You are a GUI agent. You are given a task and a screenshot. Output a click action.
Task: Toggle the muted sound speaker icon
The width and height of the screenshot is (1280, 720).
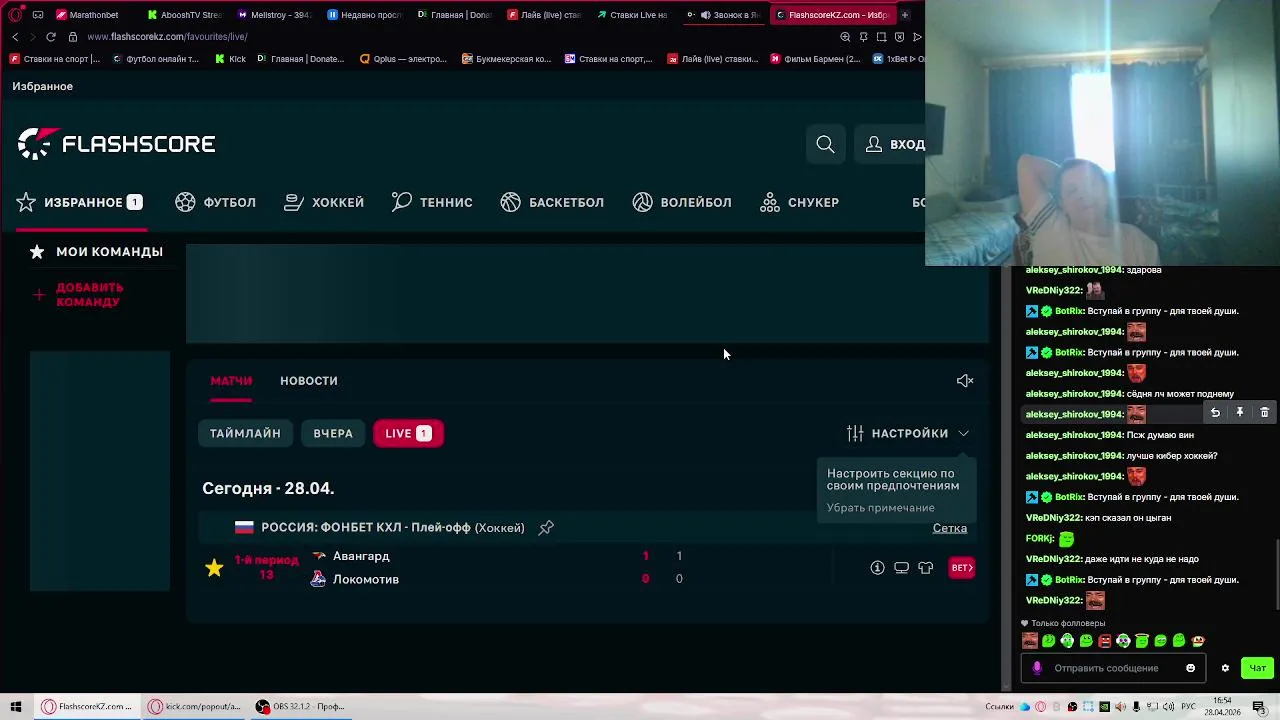[965, 381]
